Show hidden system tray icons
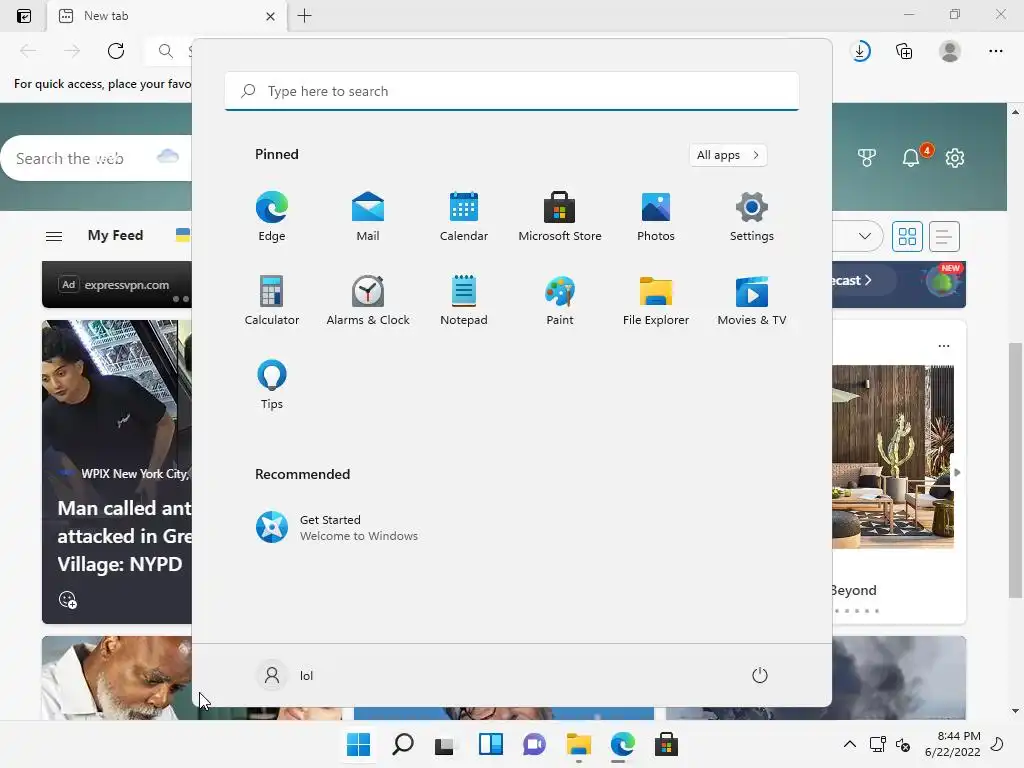The image size is (1024, 768). point(850,744)
